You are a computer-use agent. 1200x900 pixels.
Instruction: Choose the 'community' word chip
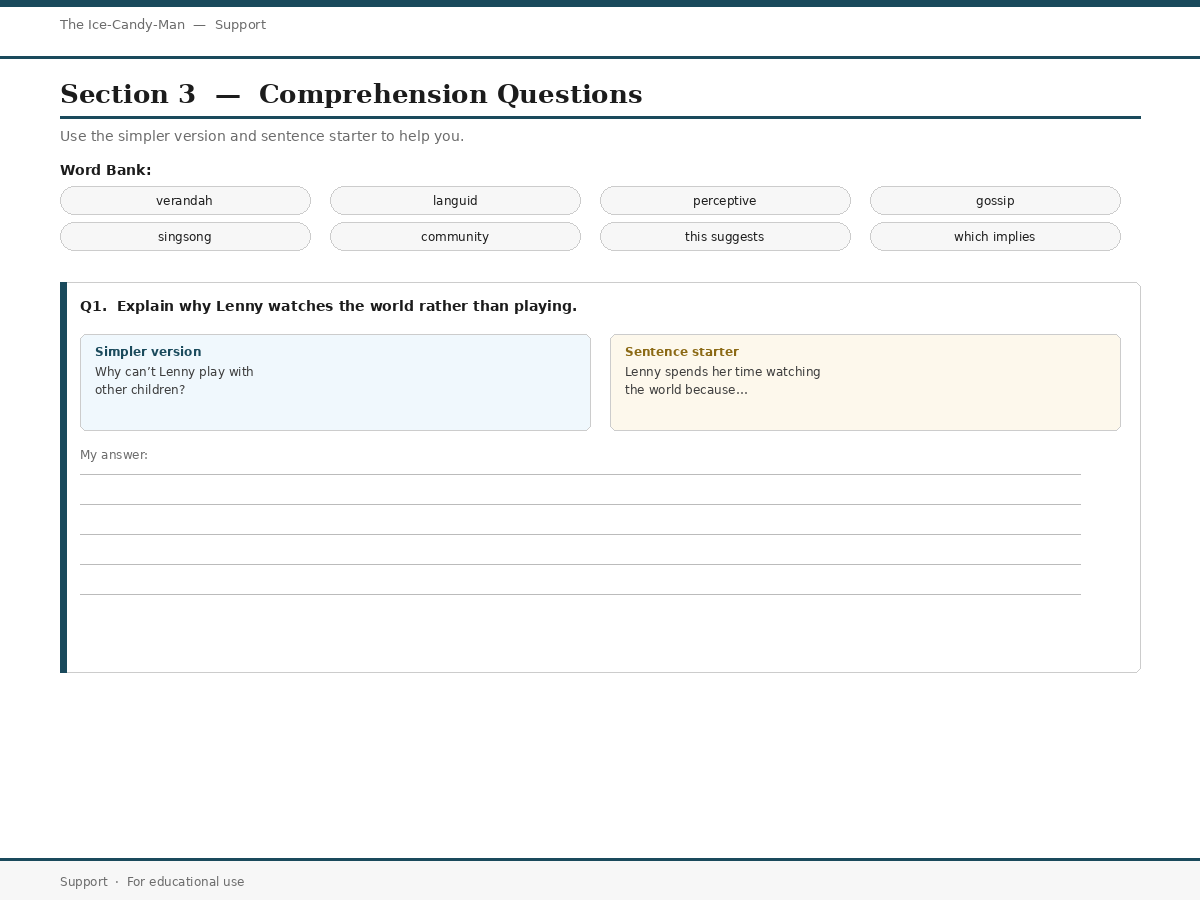455,237
